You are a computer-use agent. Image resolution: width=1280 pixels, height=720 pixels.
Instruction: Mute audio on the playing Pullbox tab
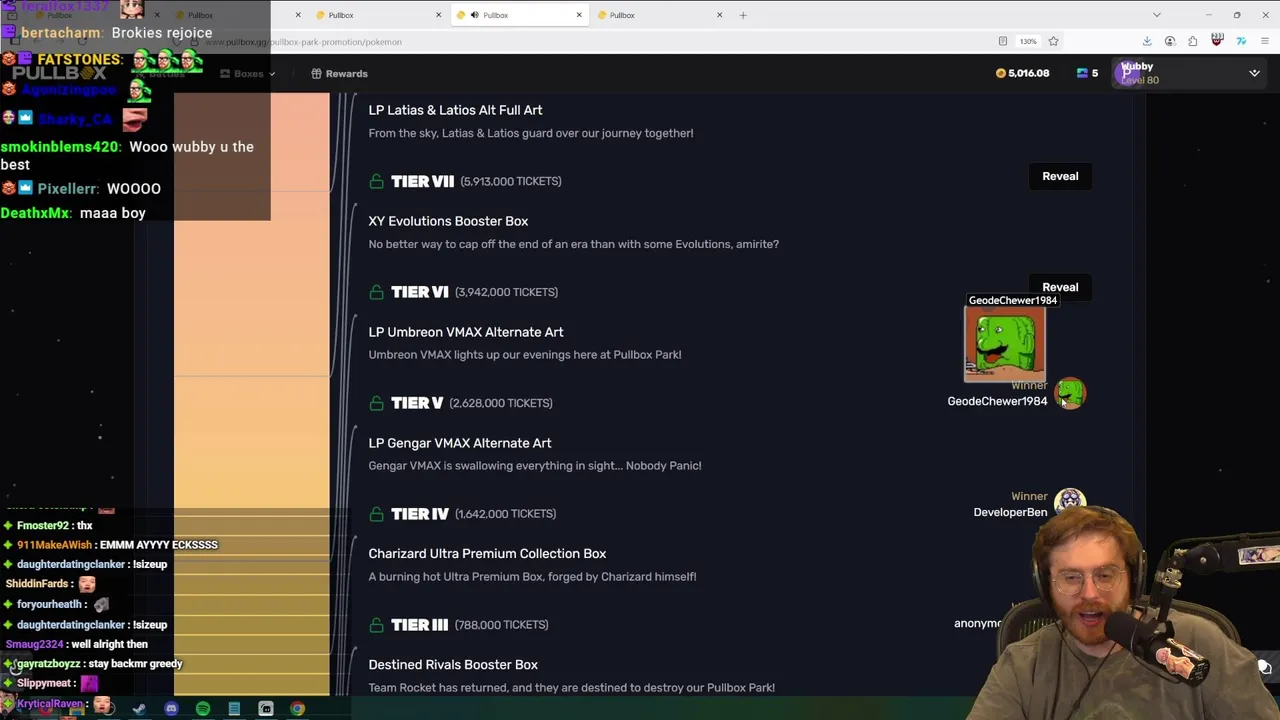474,15
